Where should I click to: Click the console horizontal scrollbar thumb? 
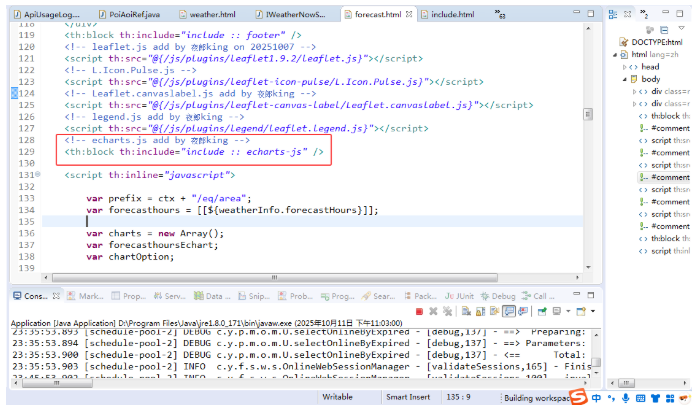tap(57, 383)
